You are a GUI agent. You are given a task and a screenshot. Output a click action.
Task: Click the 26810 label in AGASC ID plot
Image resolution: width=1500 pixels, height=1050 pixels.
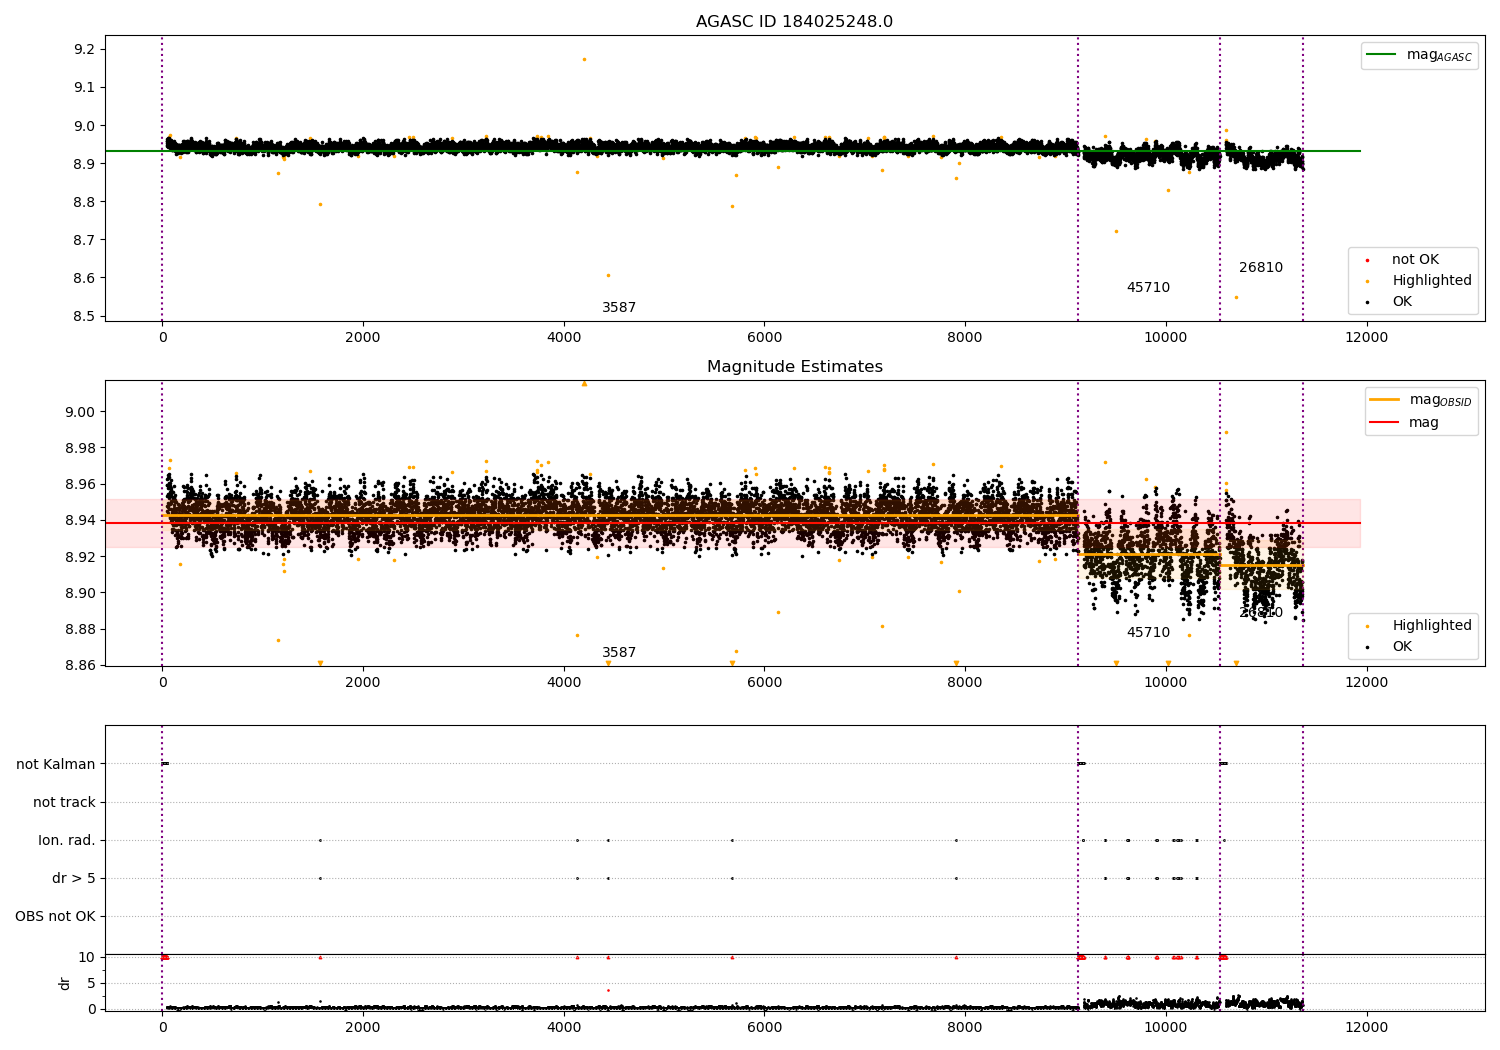(x=1261, y=268)
